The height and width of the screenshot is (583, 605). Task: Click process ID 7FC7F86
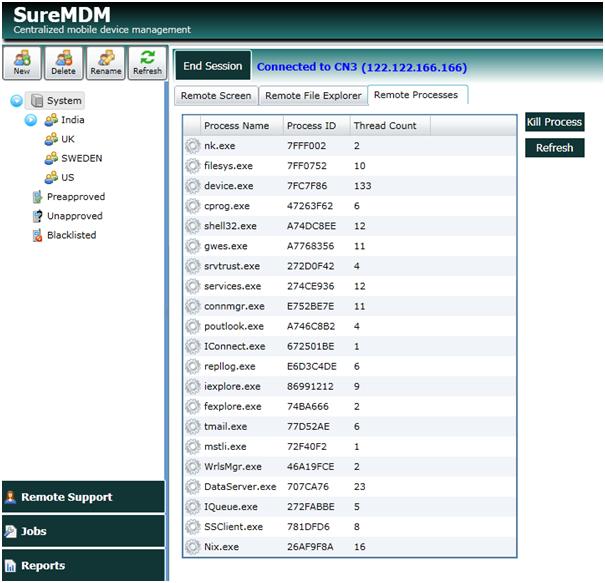(307, 186)
